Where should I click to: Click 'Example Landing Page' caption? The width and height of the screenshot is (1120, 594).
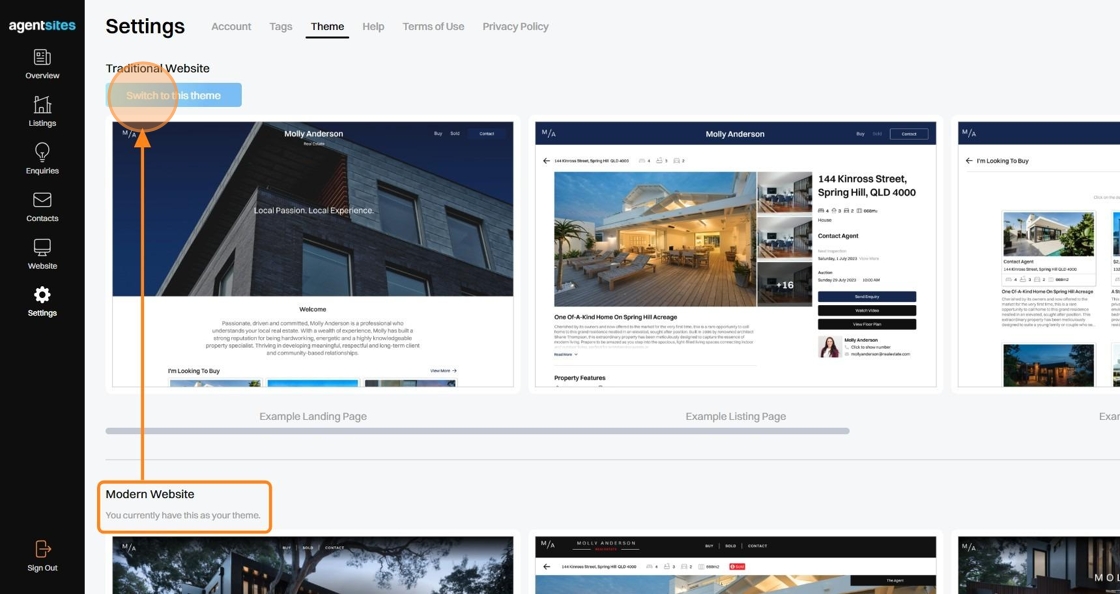[313, 416]
